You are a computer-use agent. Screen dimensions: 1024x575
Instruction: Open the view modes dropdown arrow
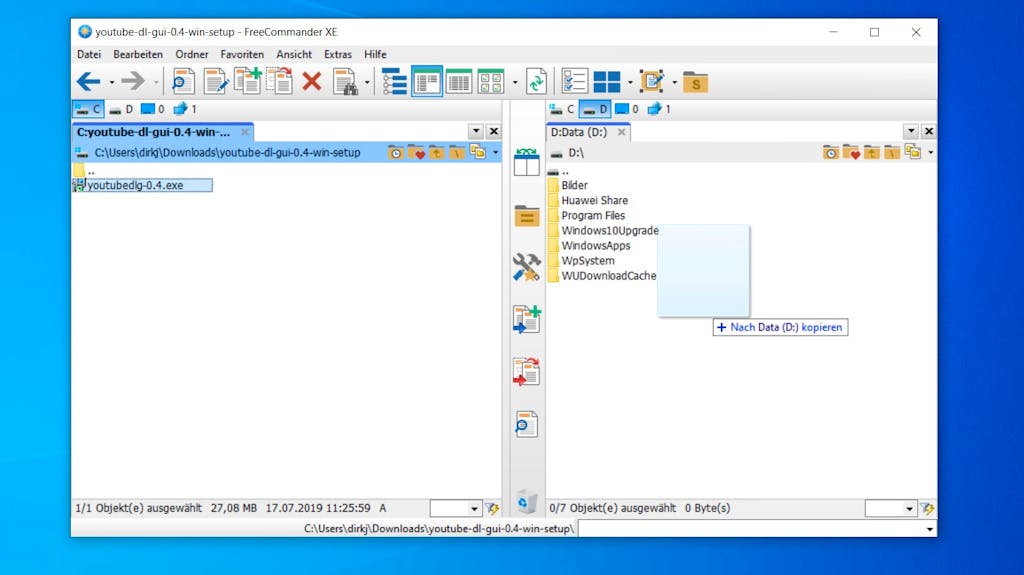pos(515,82)
